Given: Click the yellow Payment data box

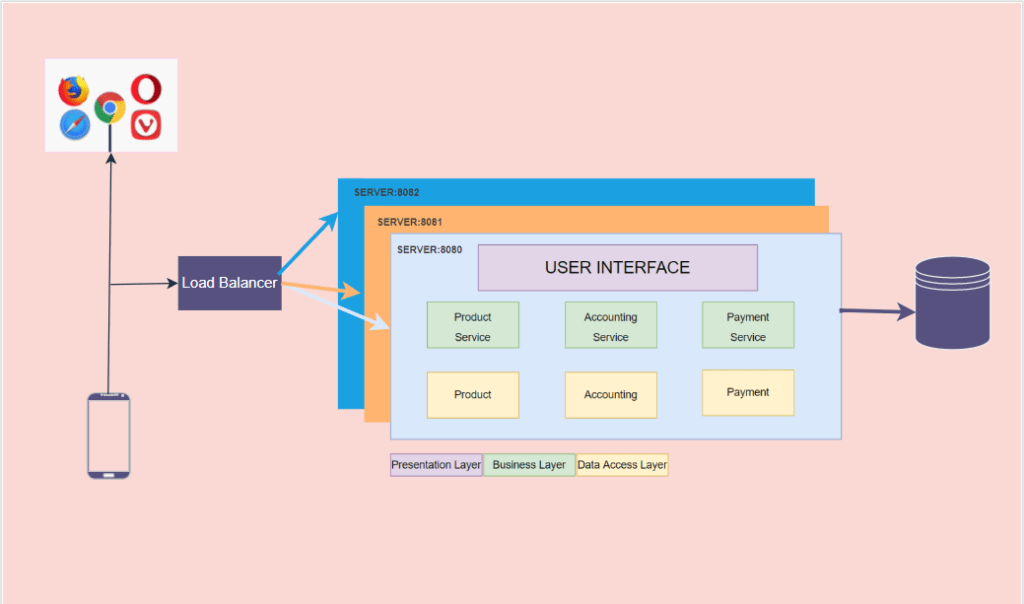Looking at the screenshot, I should [x=748, y=392].
